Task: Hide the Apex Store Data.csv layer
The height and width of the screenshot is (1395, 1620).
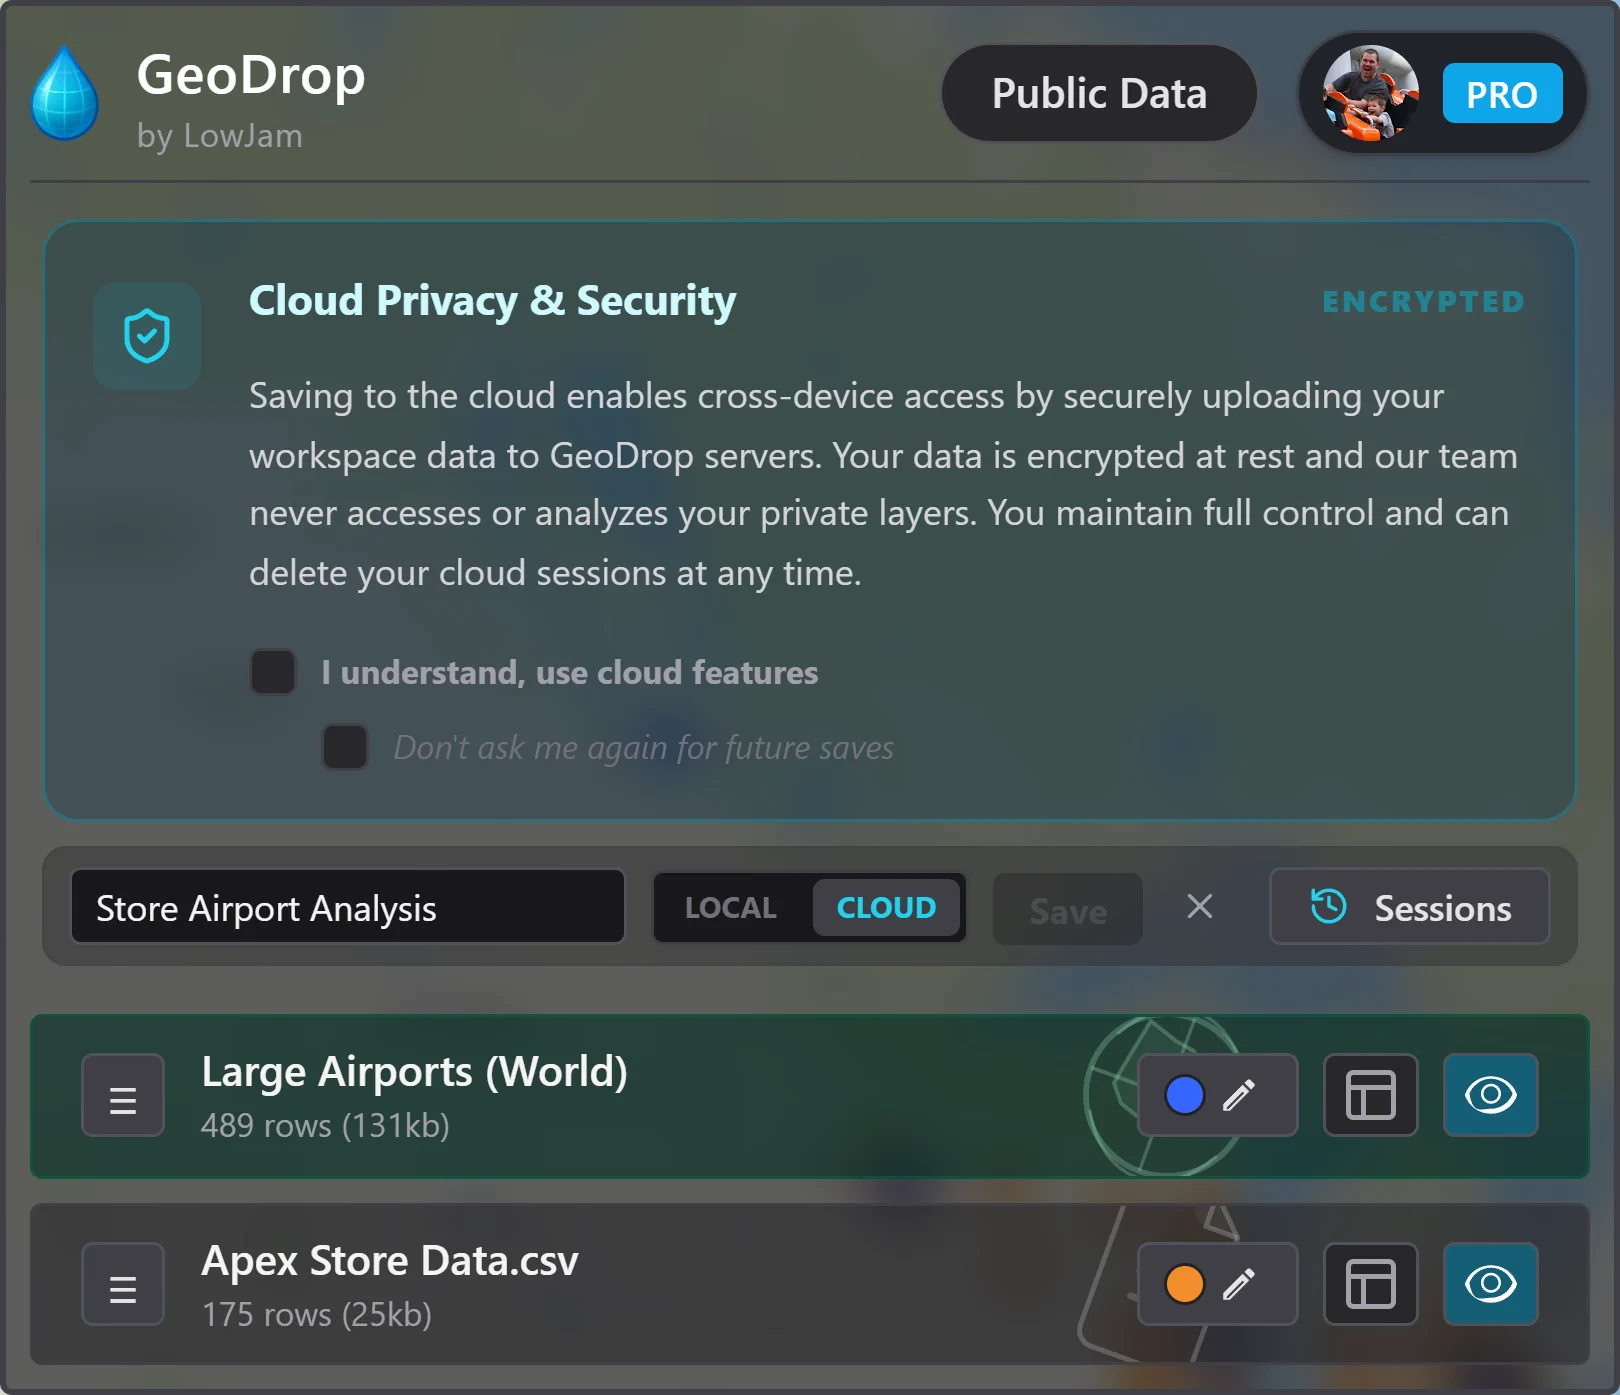Action: pos(1490,1284)
